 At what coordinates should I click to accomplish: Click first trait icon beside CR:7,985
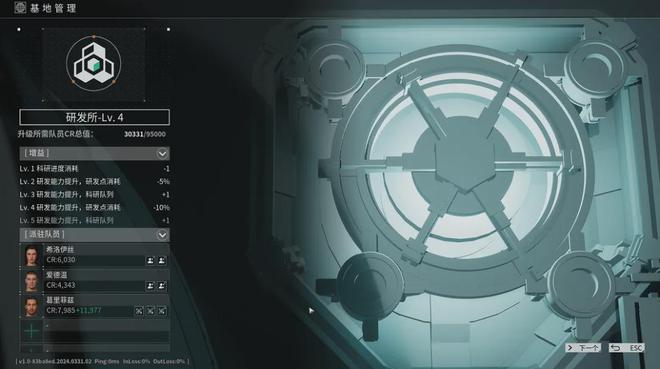[139, 311]
